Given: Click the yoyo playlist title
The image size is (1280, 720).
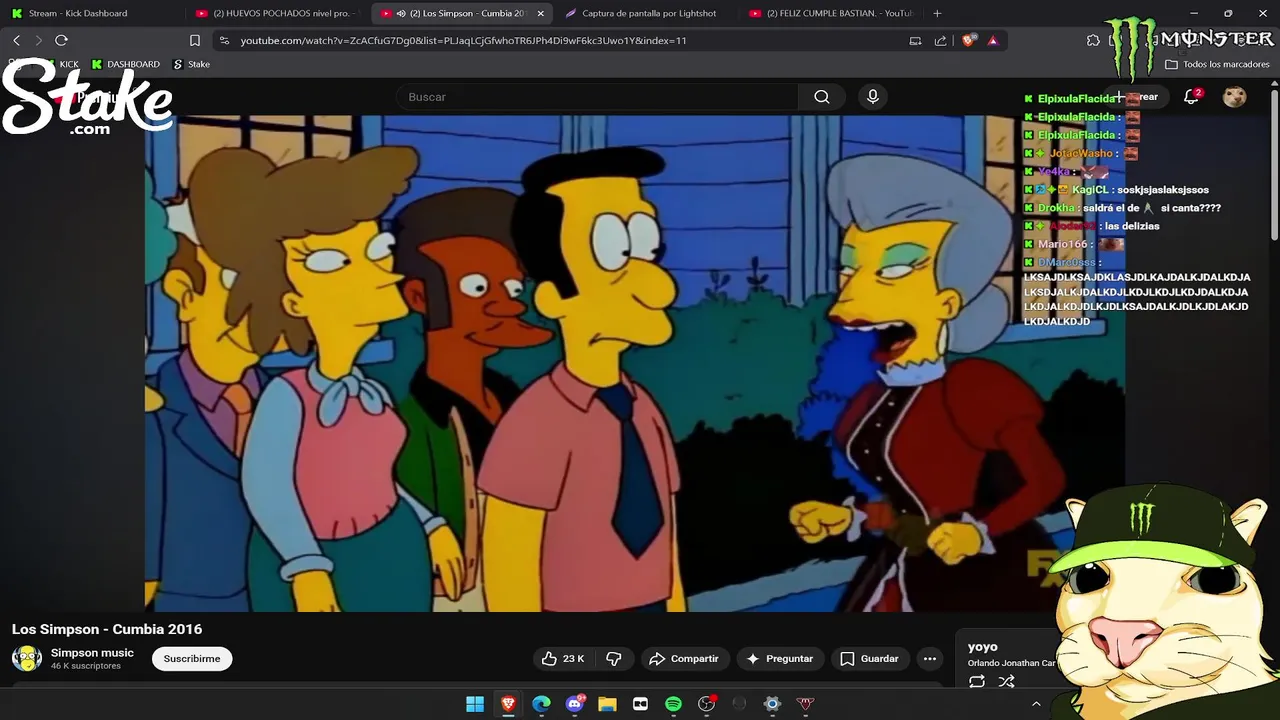Looking at the screenshot, I should [x=983, y=647].
